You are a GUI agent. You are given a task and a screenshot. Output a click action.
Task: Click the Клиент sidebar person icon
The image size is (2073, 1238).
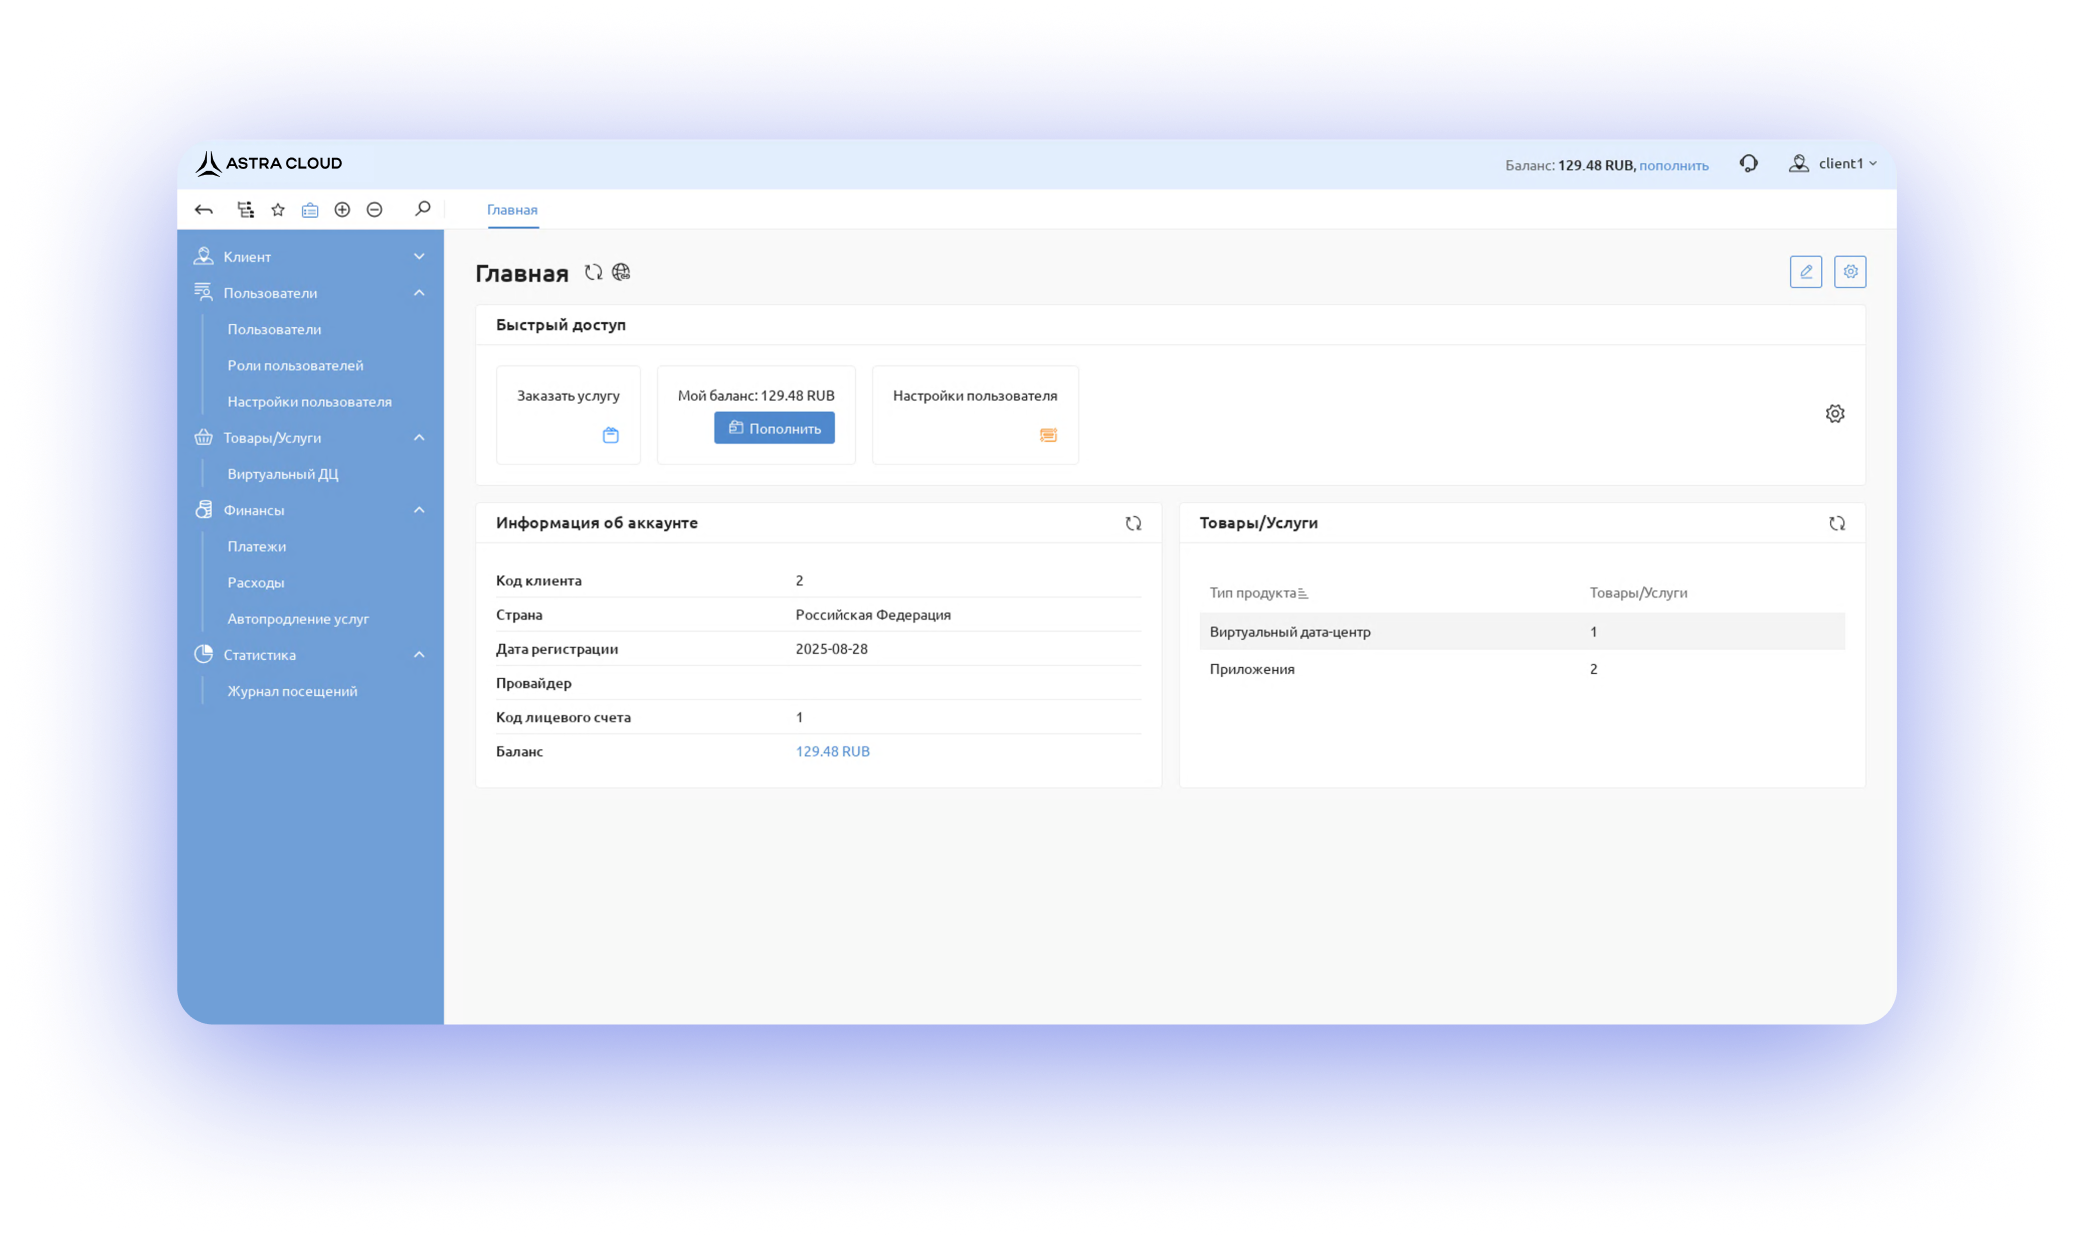pyautogui.click(x=204, y=256)
